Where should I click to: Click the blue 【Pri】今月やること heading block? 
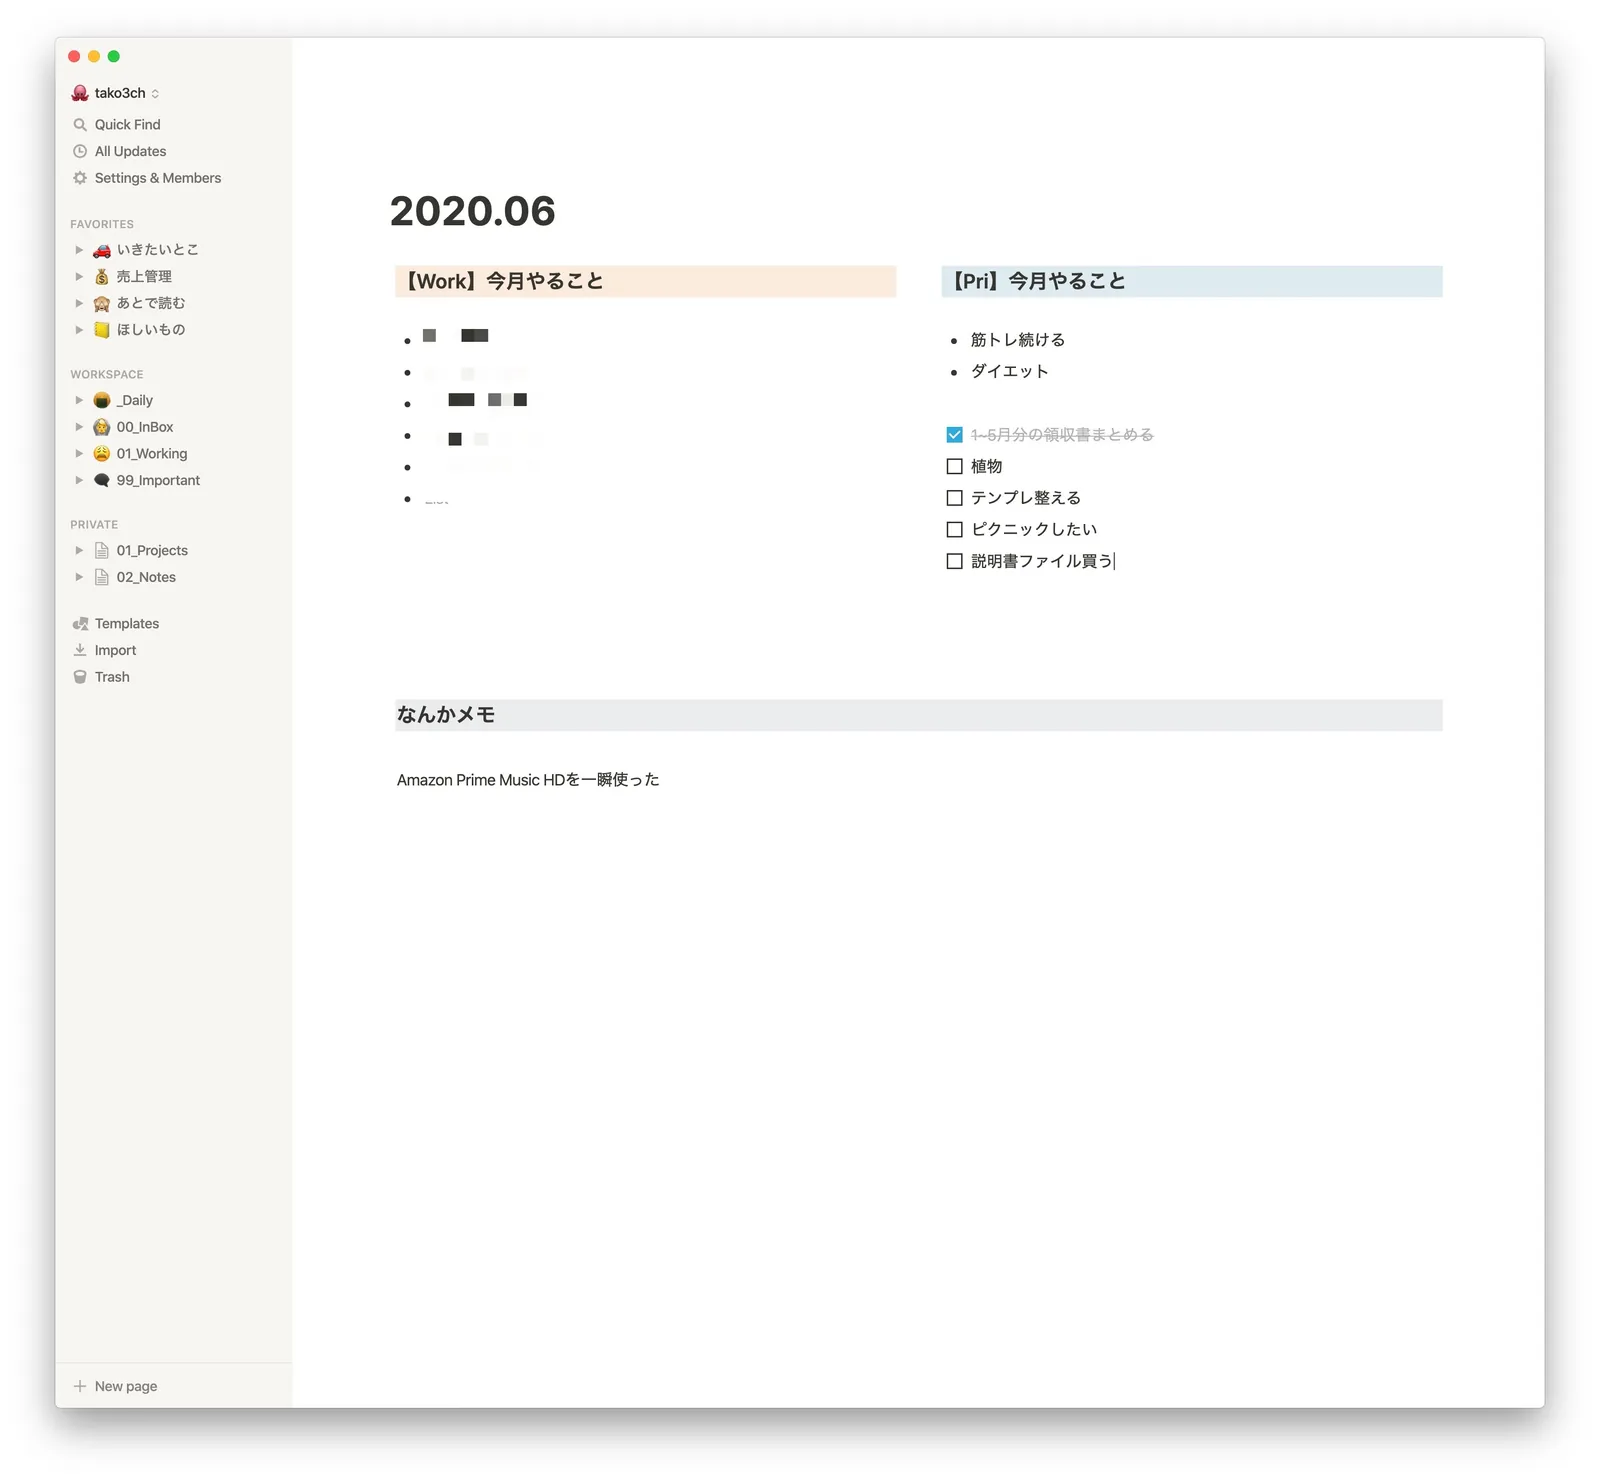point(1190,282)
